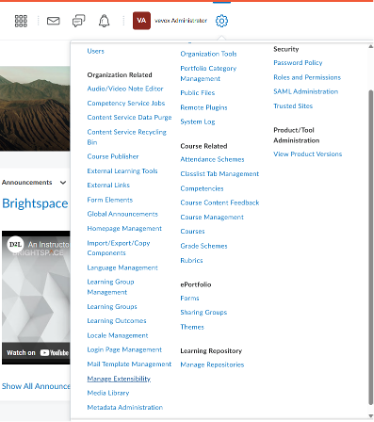Open System Log
This screenshot has height=422, width=374.
coord(198,122)
